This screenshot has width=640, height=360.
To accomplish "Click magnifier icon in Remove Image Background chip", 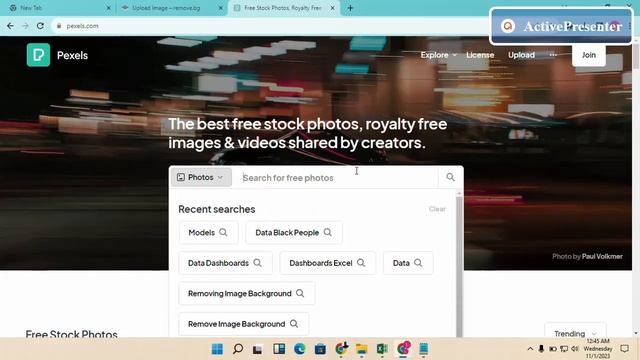I will tap(294, 324).
